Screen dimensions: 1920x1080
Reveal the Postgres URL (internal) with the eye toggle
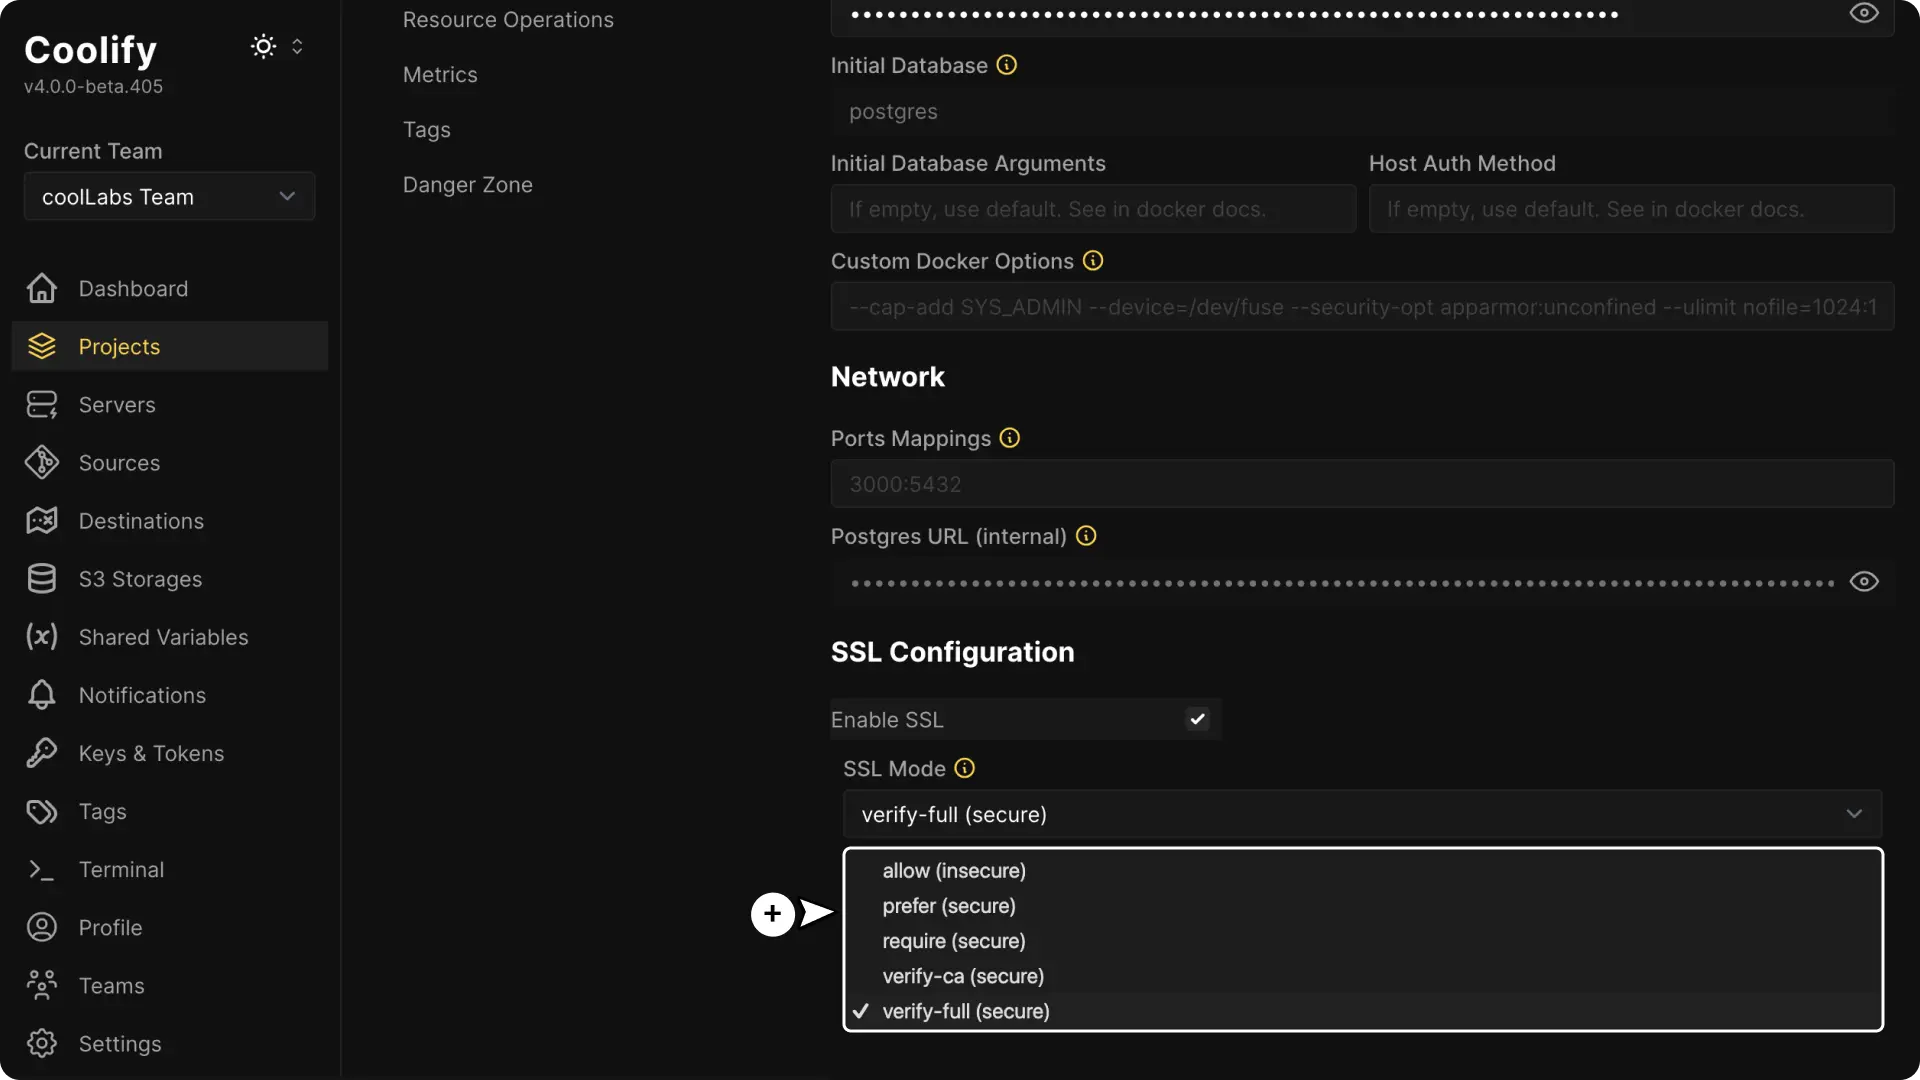(x=1865, y=581)
